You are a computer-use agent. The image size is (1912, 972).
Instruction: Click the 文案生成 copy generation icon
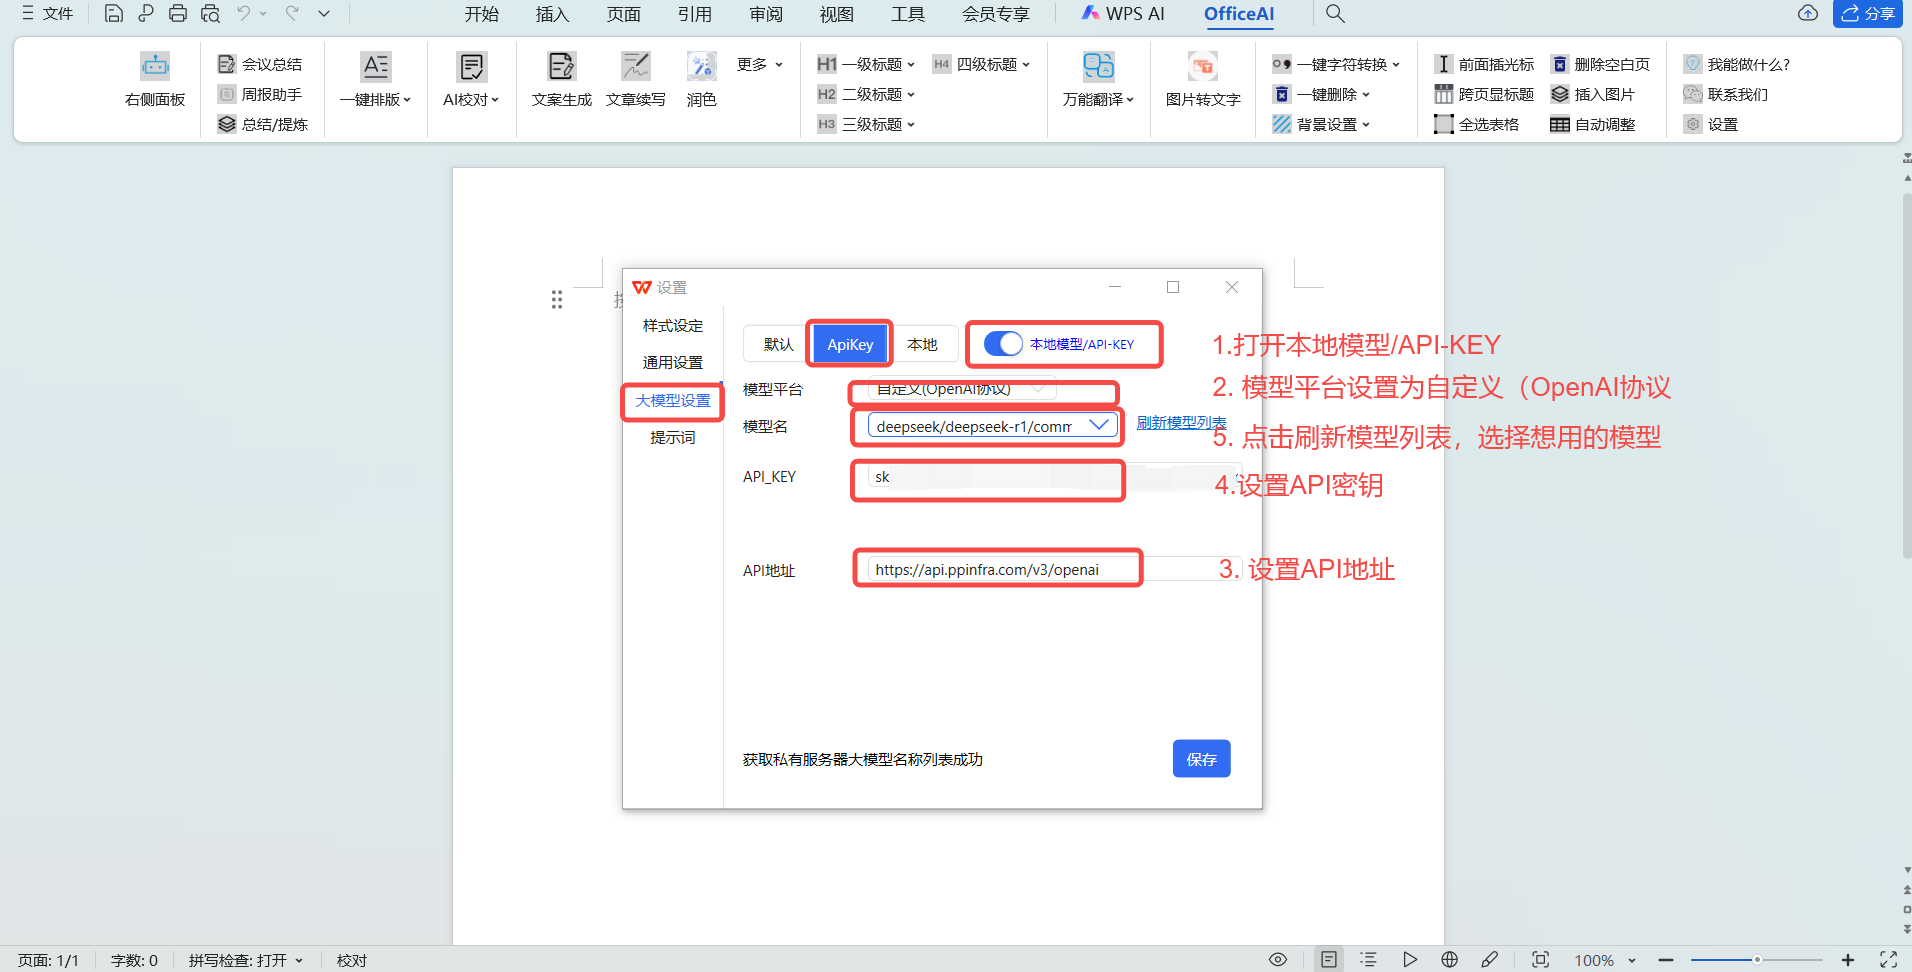[561, 66]
